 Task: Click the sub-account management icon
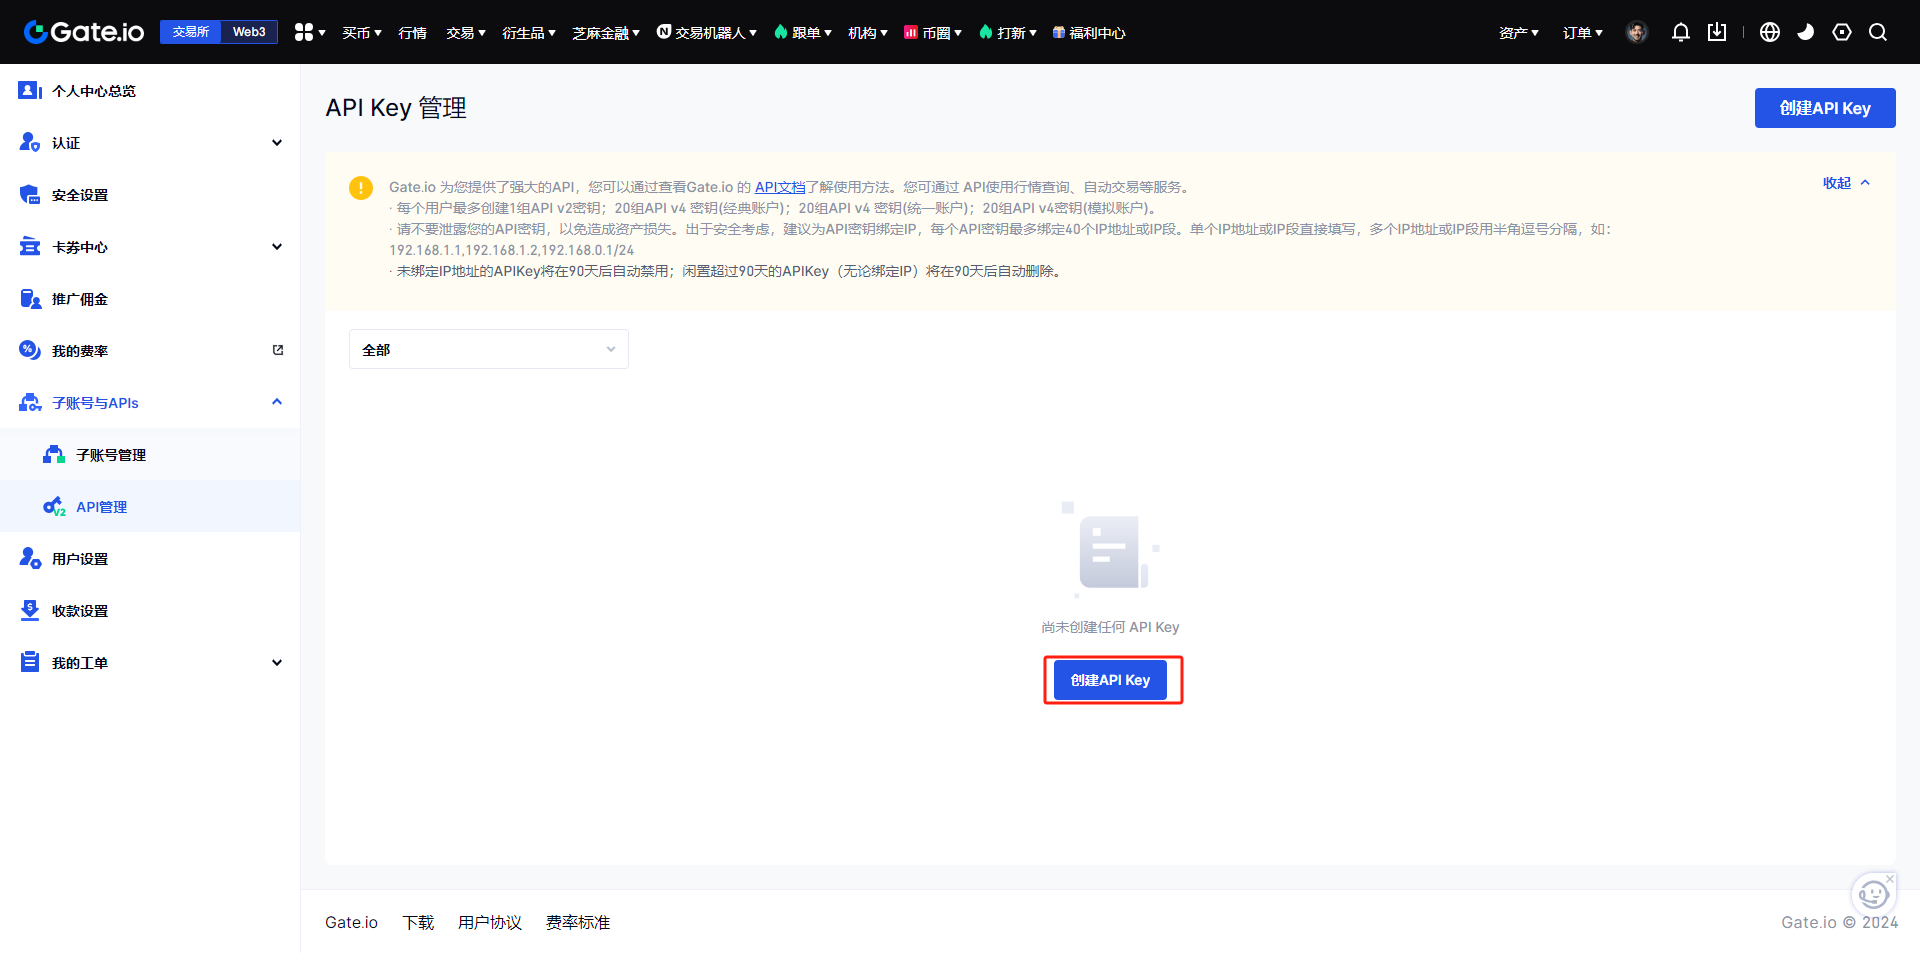click(x=54, y=455)
